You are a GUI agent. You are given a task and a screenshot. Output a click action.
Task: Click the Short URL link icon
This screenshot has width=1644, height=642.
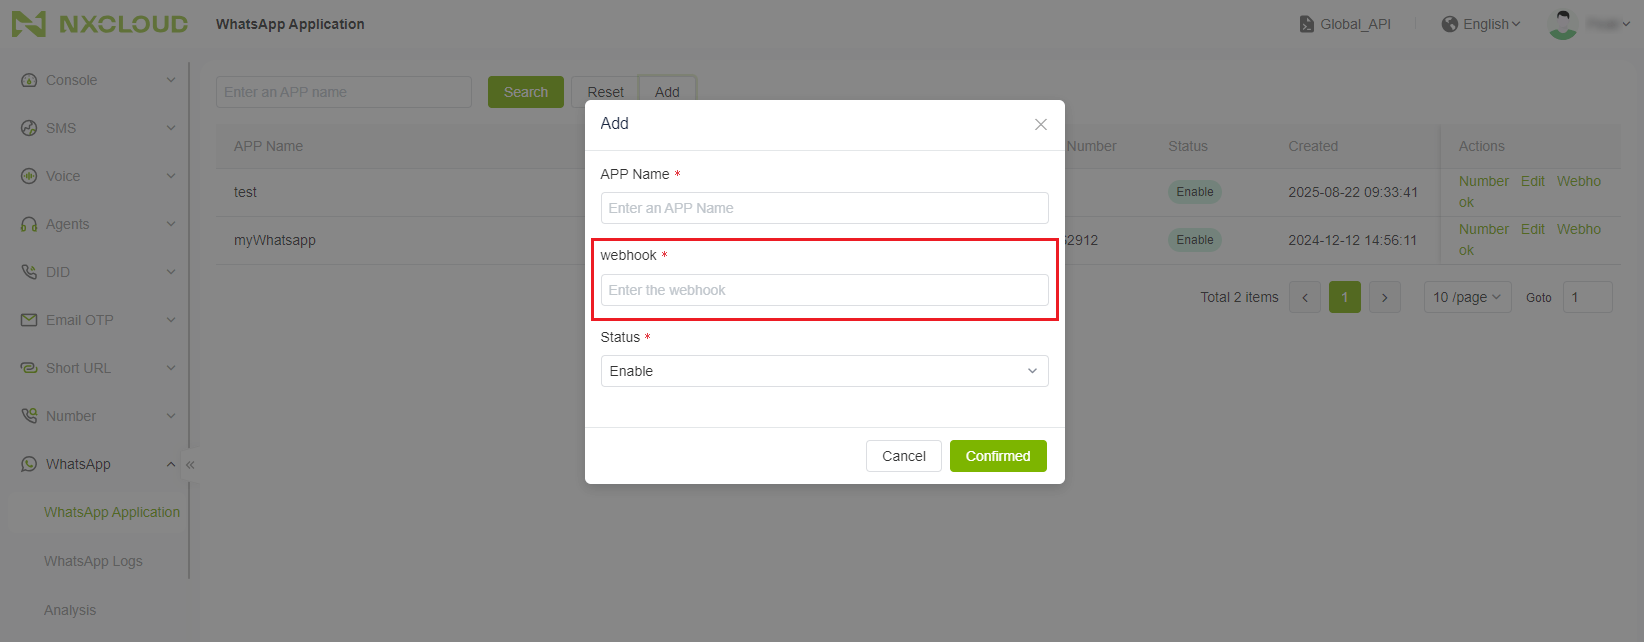(29, 368)
